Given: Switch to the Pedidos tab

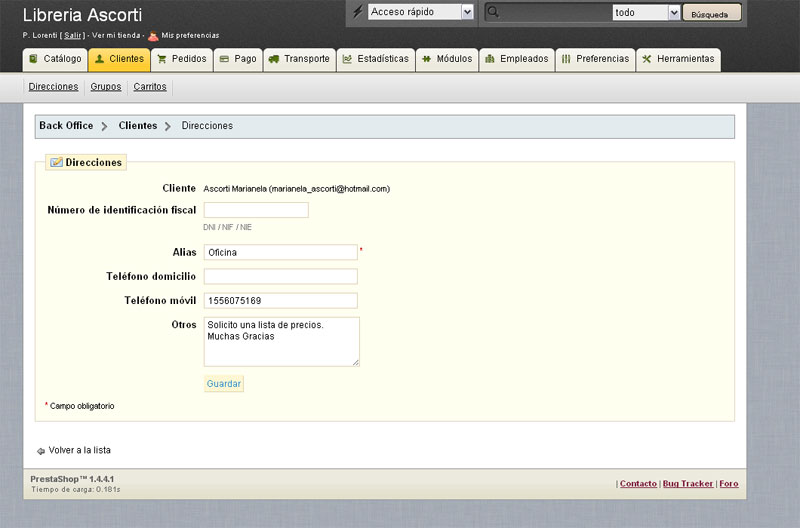Looking at the screenshot, I should tap(182, 59).
